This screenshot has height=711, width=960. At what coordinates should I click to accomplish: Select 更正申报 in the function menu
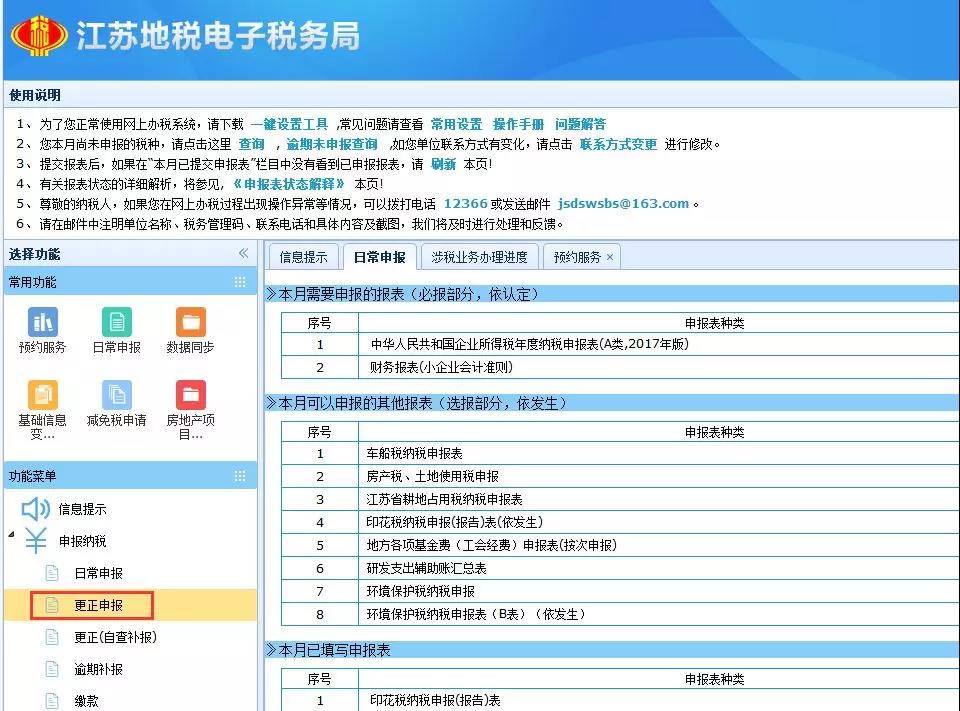[x=98, y=605]
